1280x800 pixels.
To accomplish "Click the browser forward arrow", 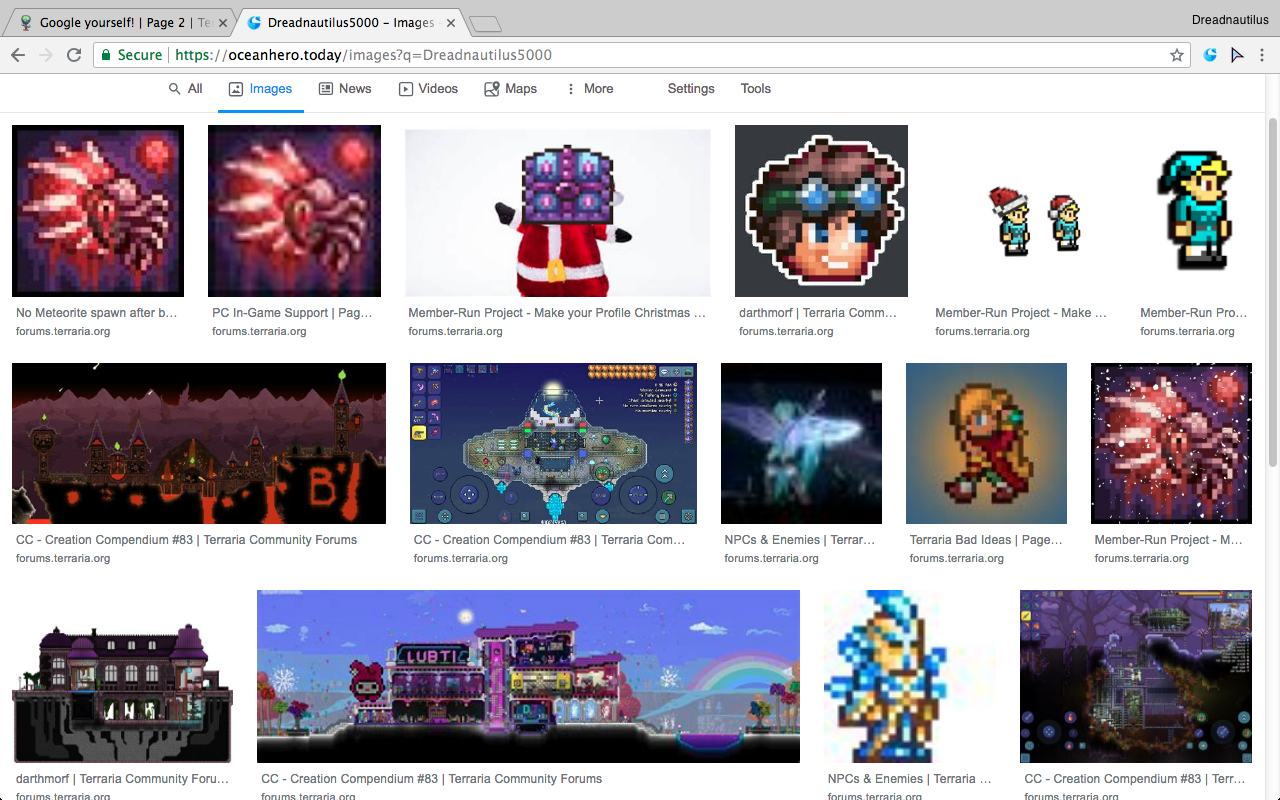I will [x=46, y=55].
